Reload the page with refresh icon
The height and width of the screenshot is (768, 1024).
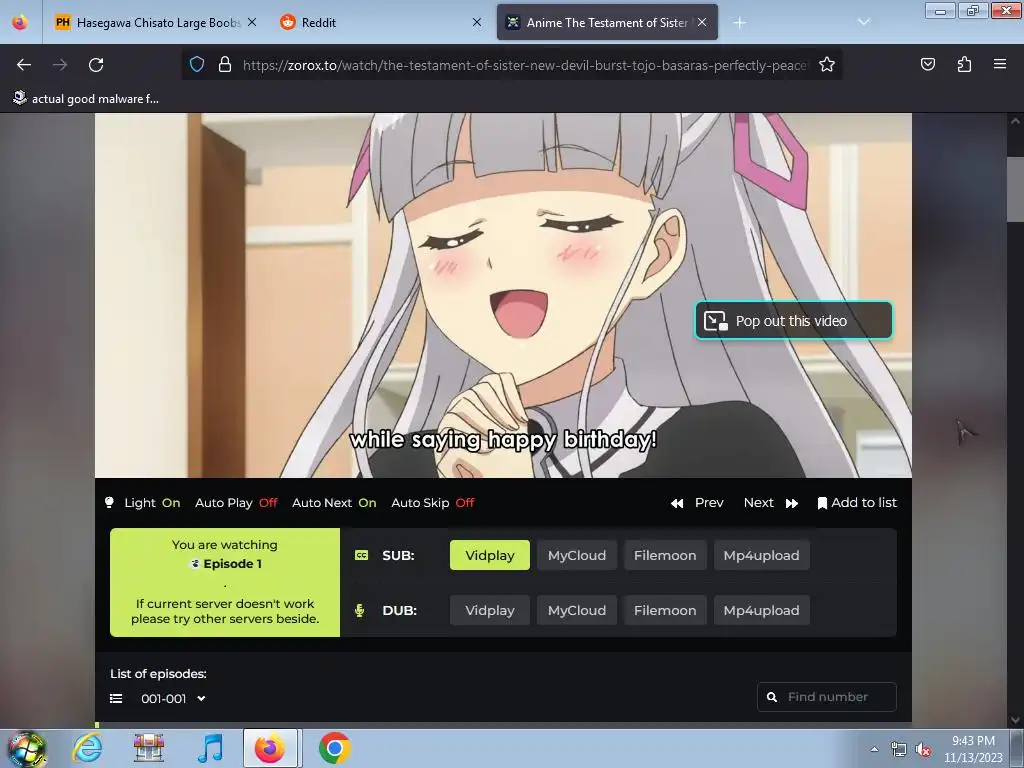pos(96,65)
